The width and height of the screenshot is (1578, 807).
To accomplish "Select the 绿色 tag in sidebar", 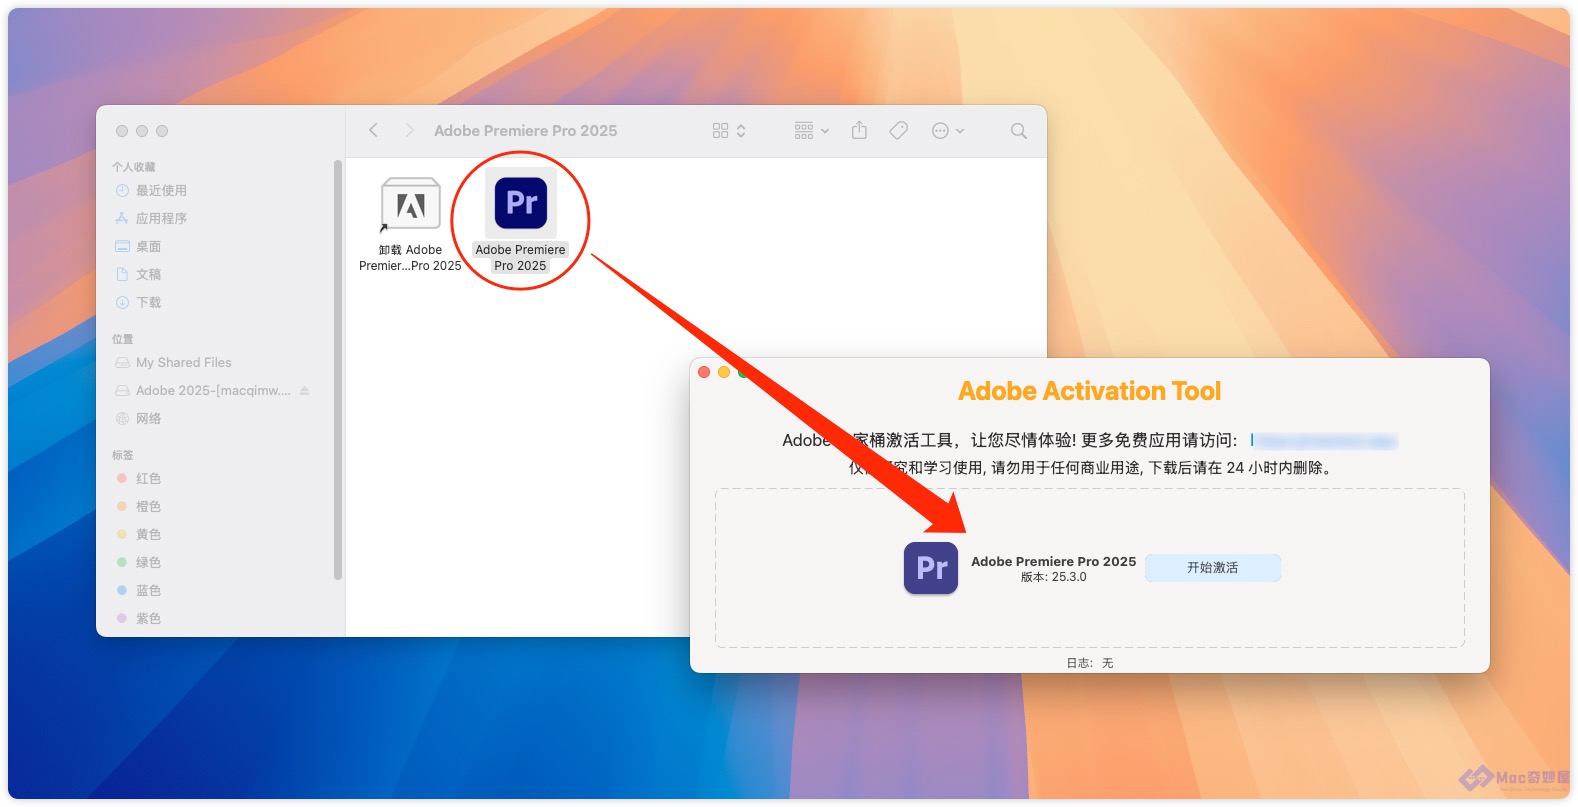I will pos(148,562).
